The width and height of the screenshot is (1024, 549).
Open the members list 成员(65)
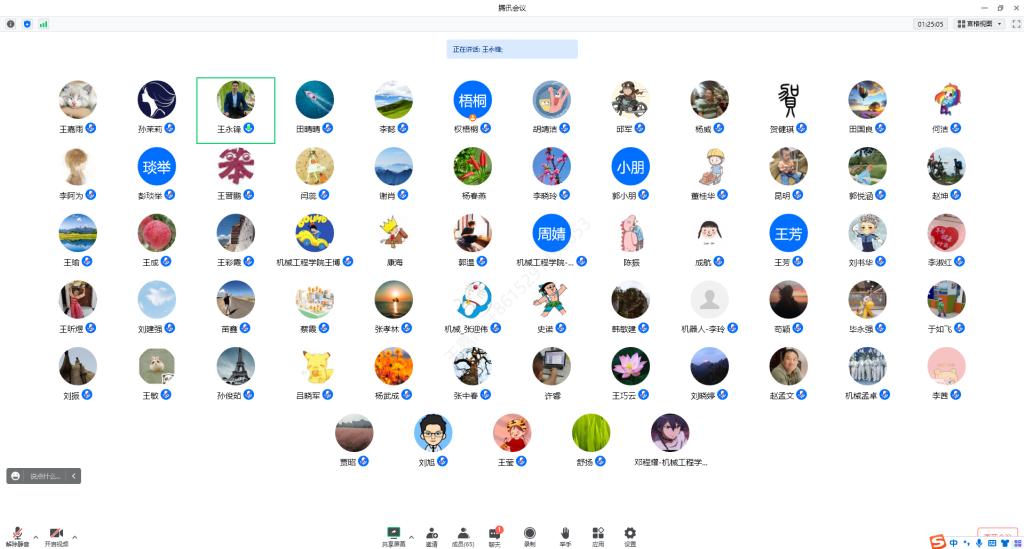463,536
